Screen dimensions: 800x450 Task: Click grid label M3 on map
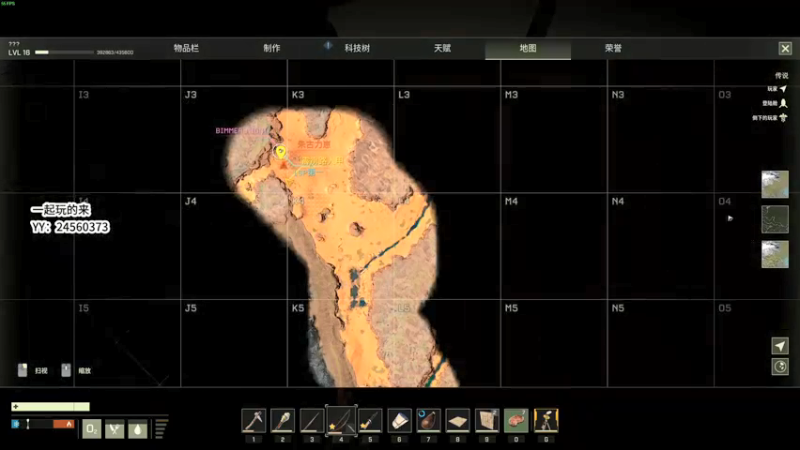pyautogui.click(x=511, y=95)
